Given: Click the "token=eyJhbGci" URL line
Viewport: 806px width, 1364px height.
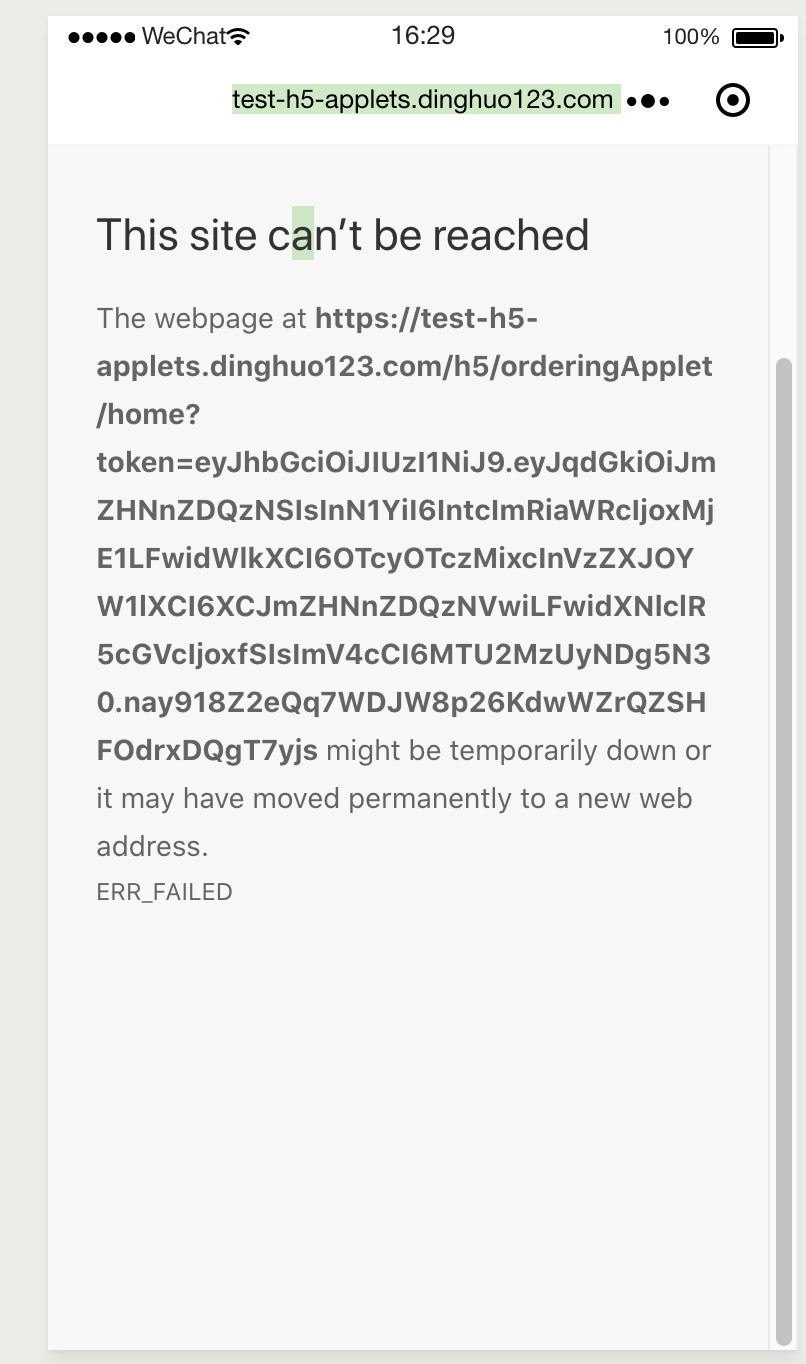Looking at the screenshot, I should pyautogui.click(x=405, y=462).
